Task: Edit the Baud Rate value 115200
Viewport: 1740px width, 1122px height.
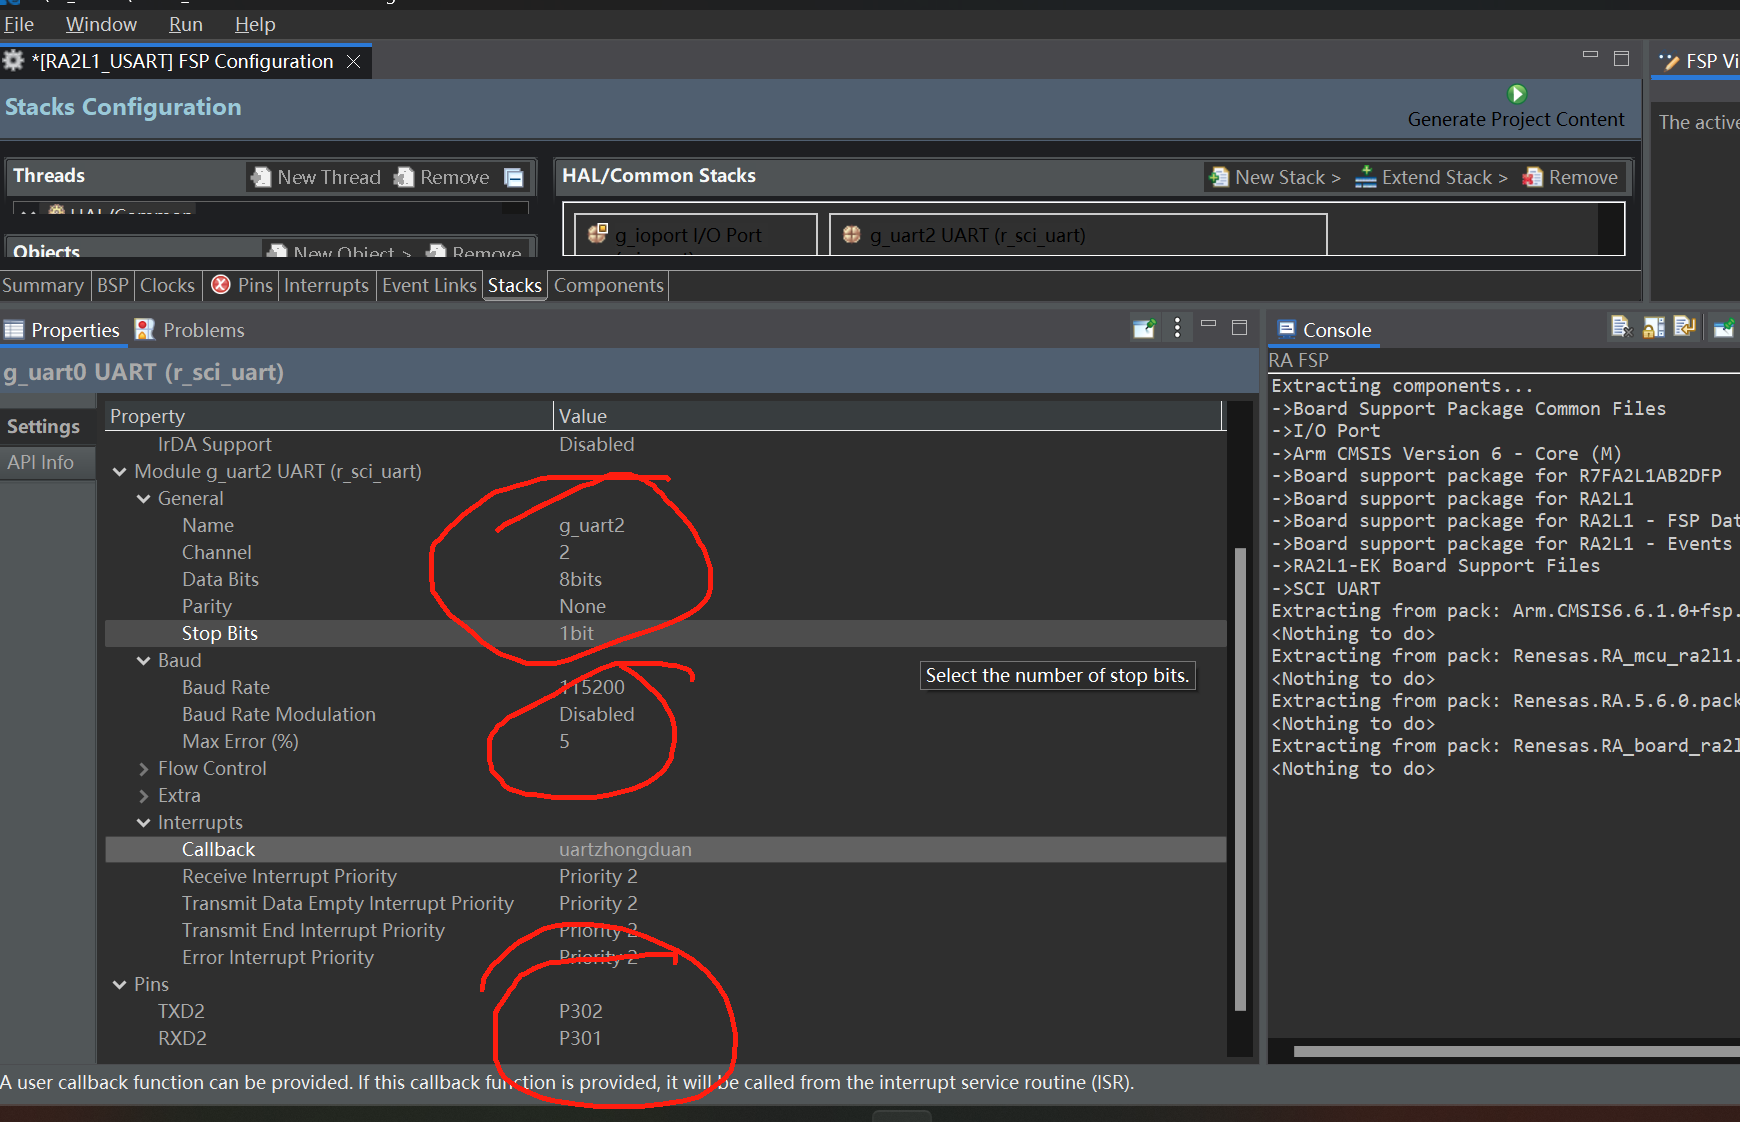Action: (592, 687)
